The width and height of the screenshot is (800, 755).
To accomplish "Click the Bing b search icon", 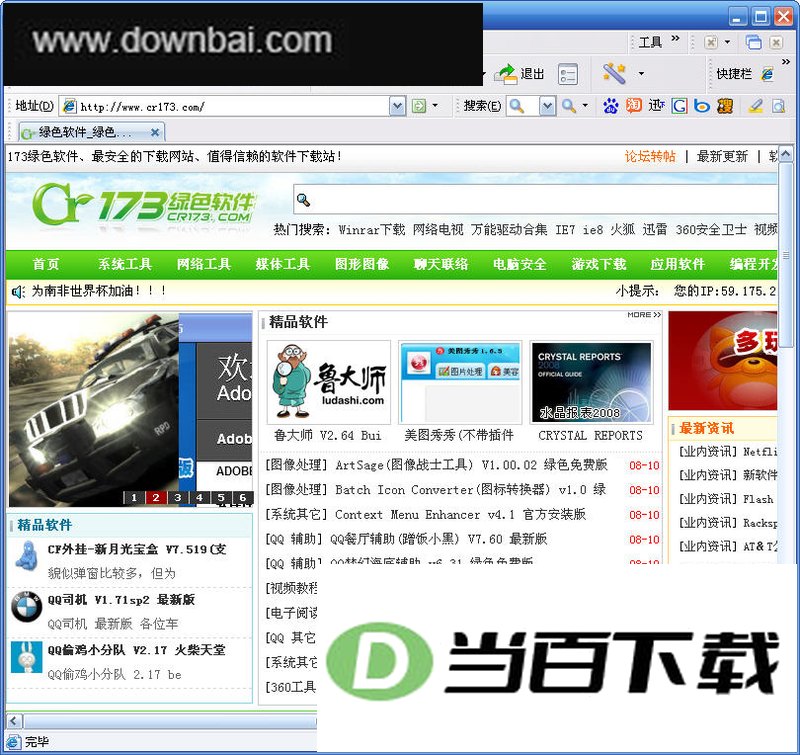I will point(702,106).
